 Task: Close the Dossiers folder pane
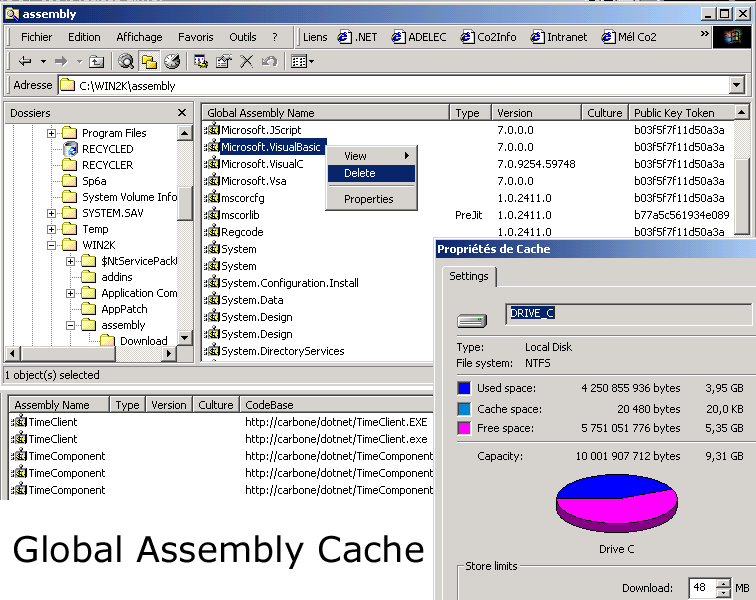tap(182, 113)
